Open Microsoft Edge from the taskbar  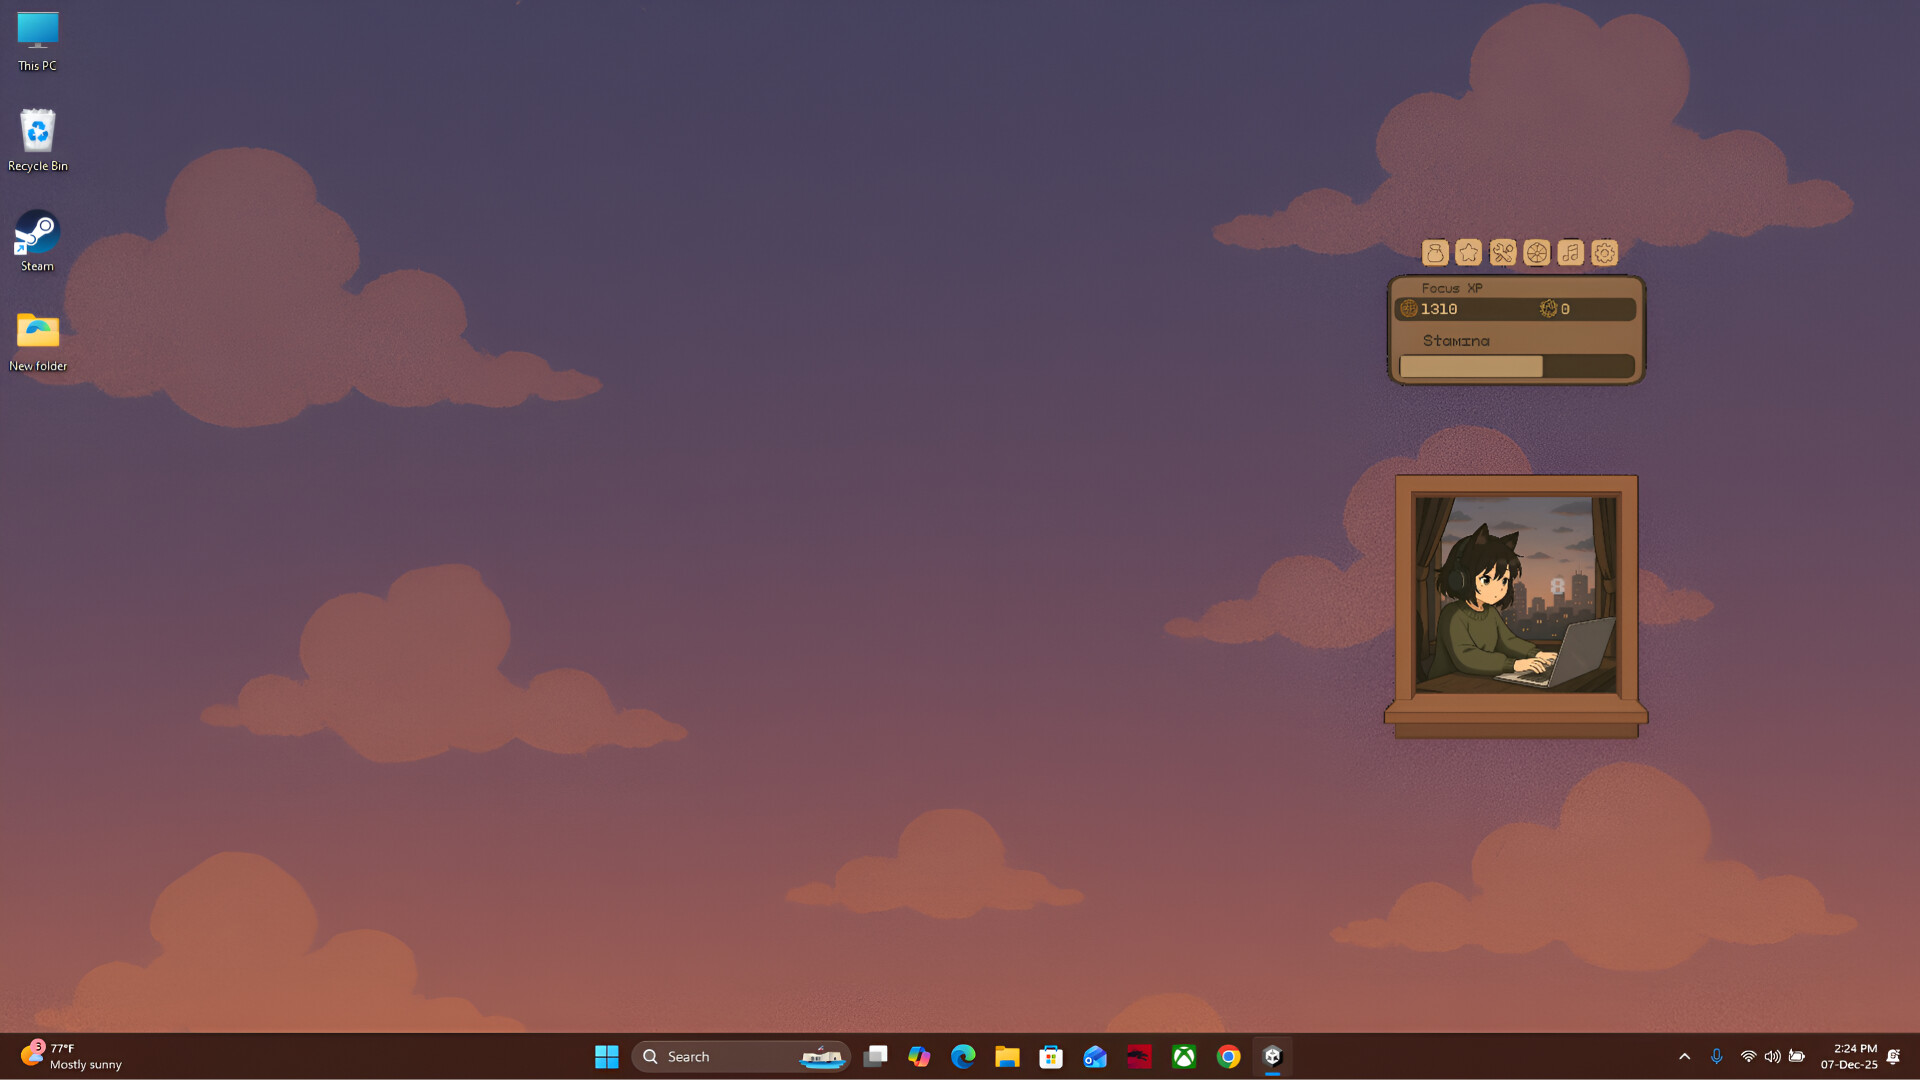(x=963, y=1056)
